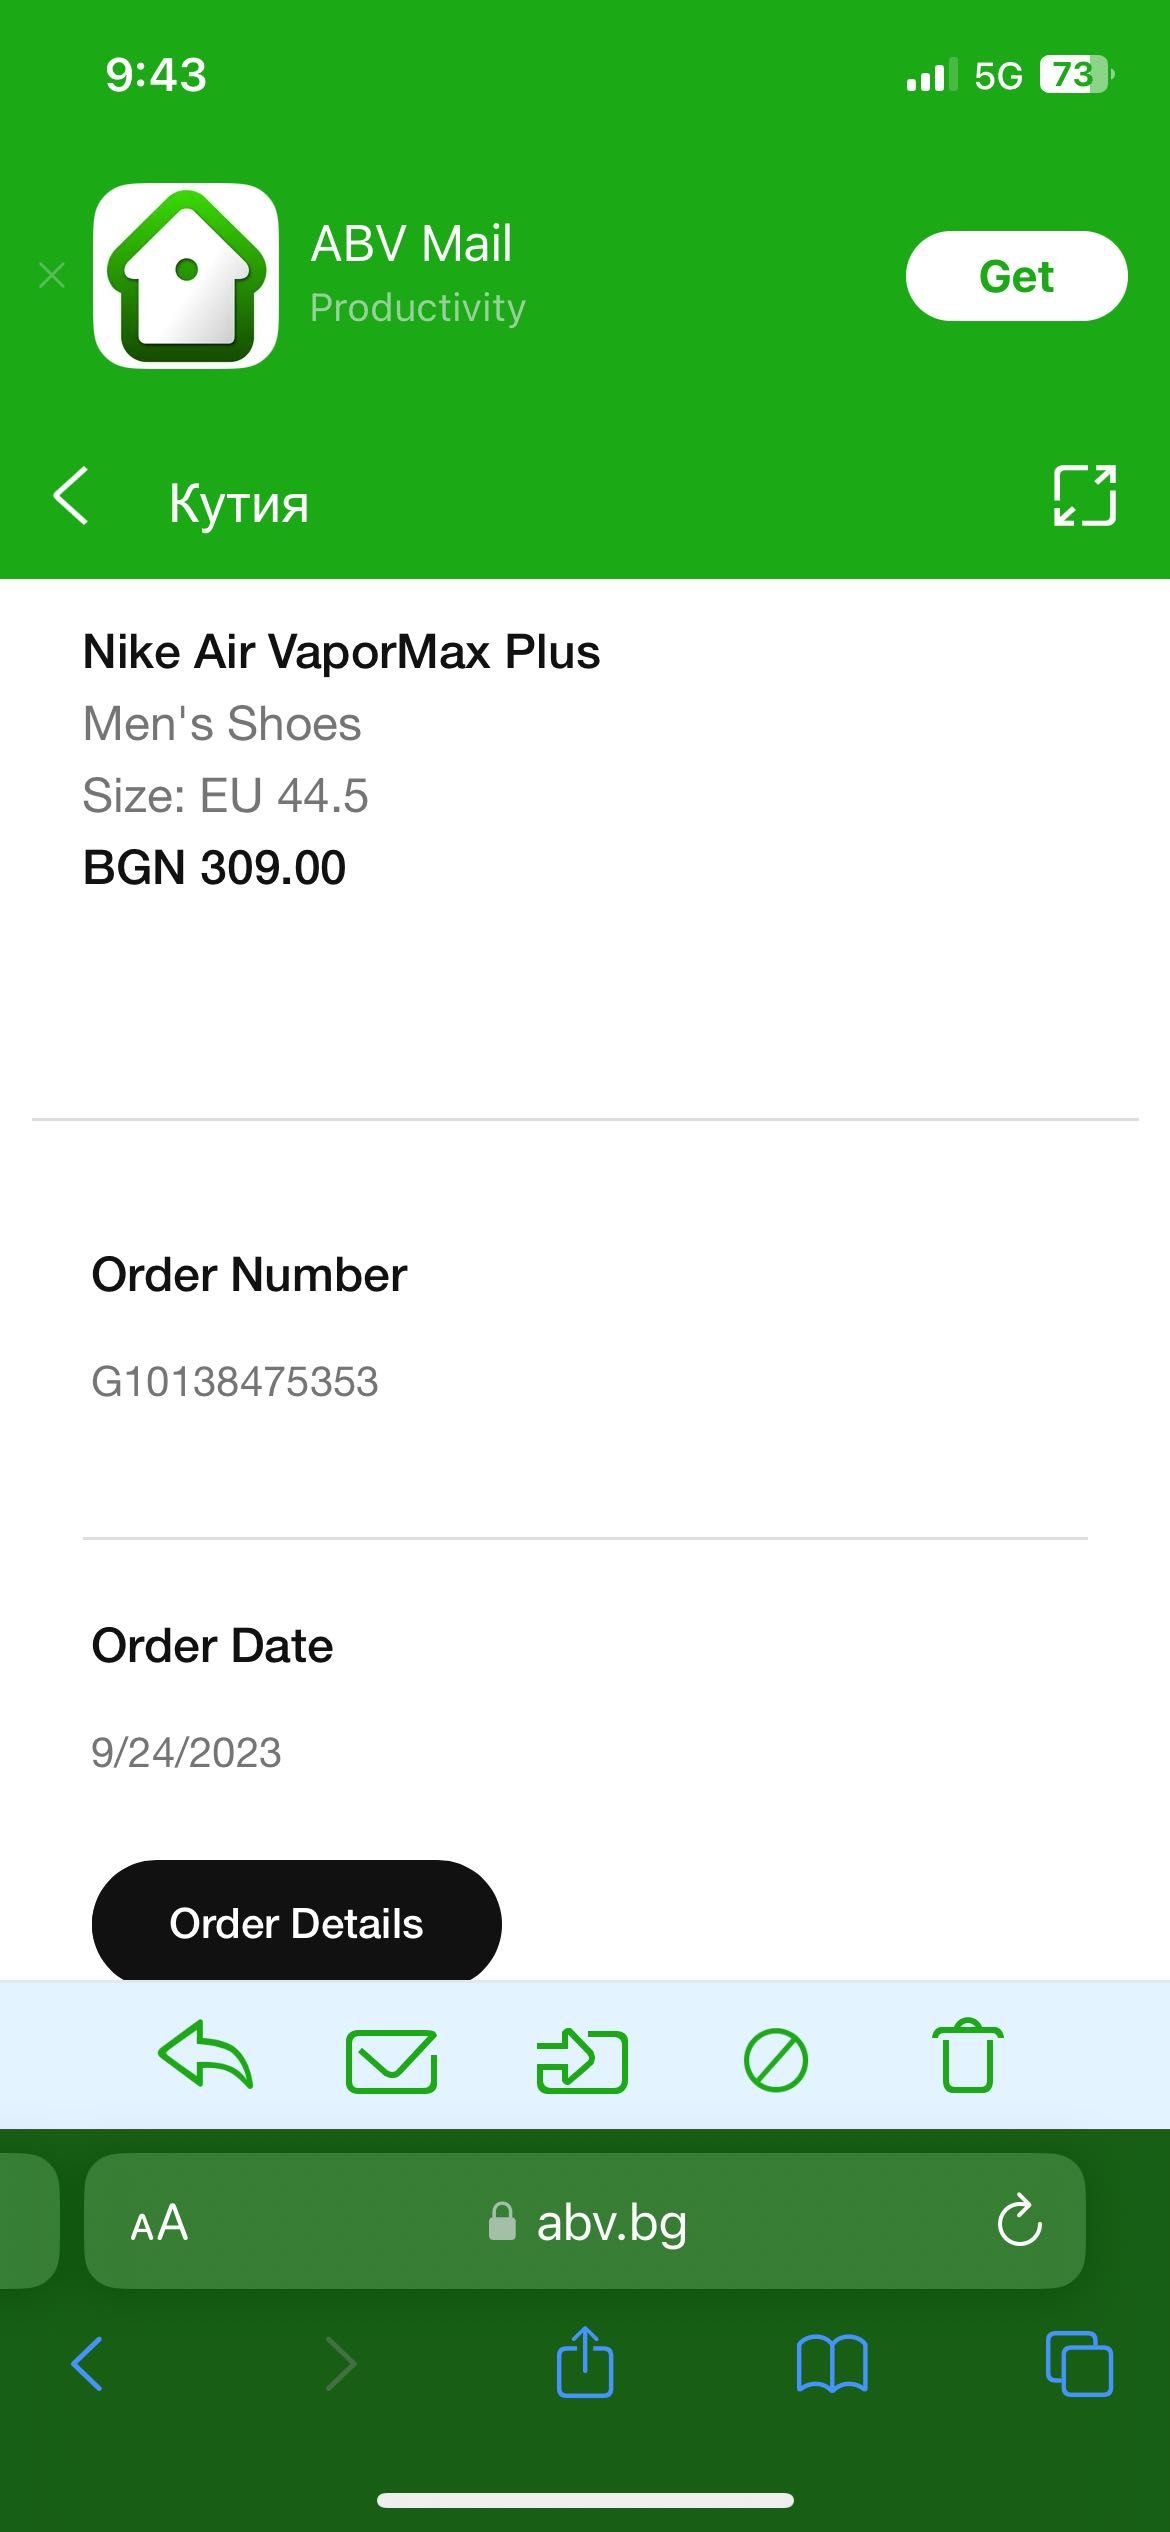Dismiss the ABV Mail app banner
The width and height of the screenshot is (1170, 2532).
pos(52,275)
